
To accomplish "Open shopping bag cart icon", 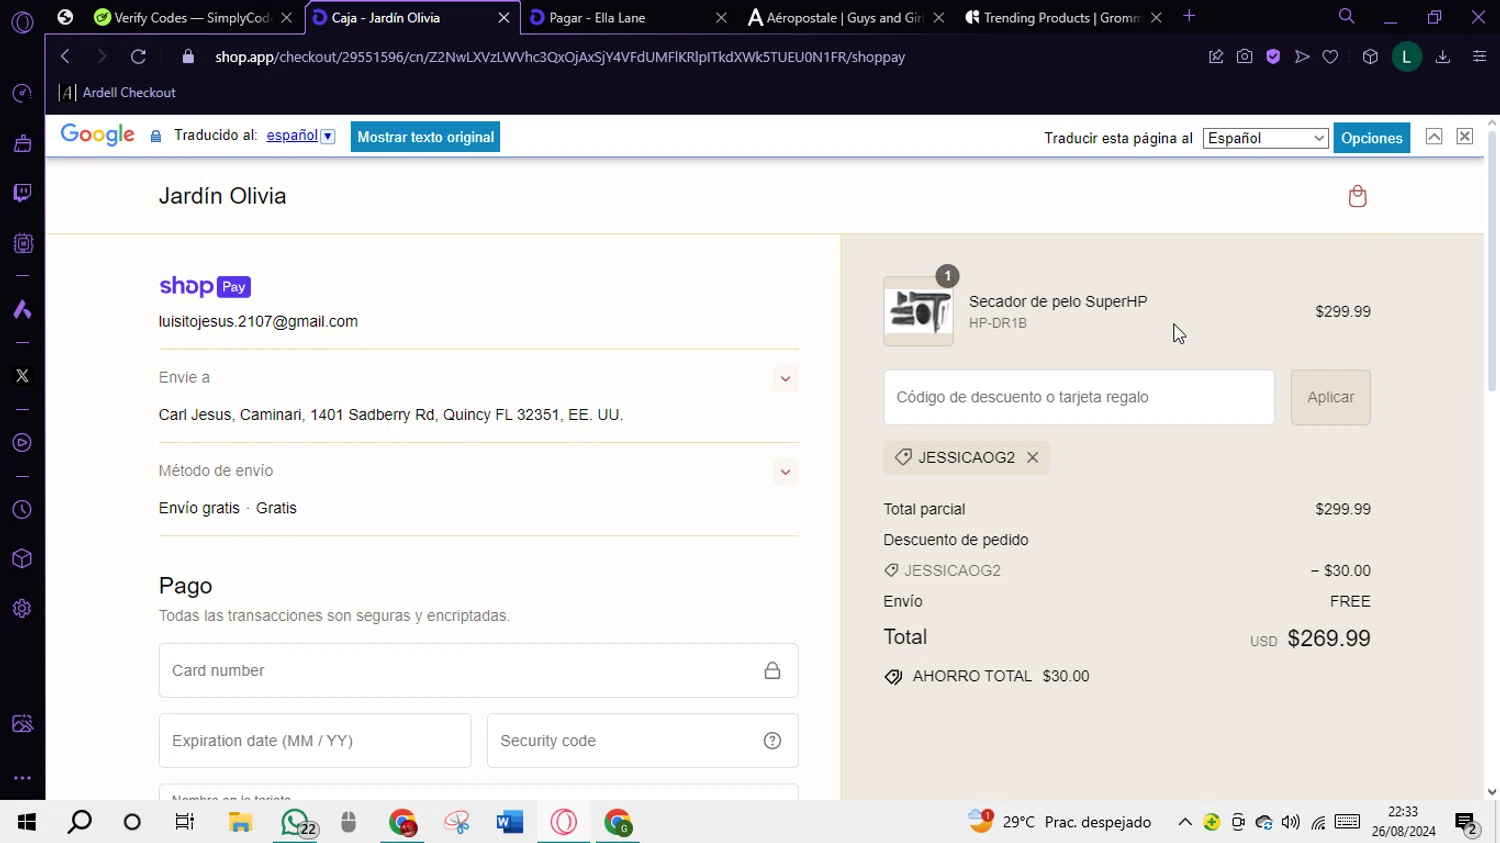I will point(1357,196).
